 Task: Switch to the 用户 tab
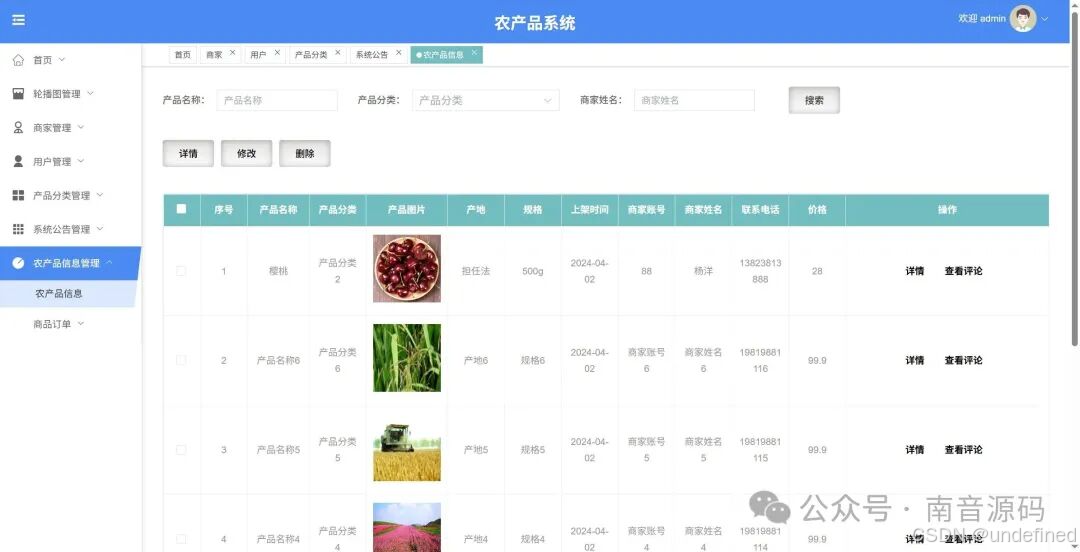258,54
